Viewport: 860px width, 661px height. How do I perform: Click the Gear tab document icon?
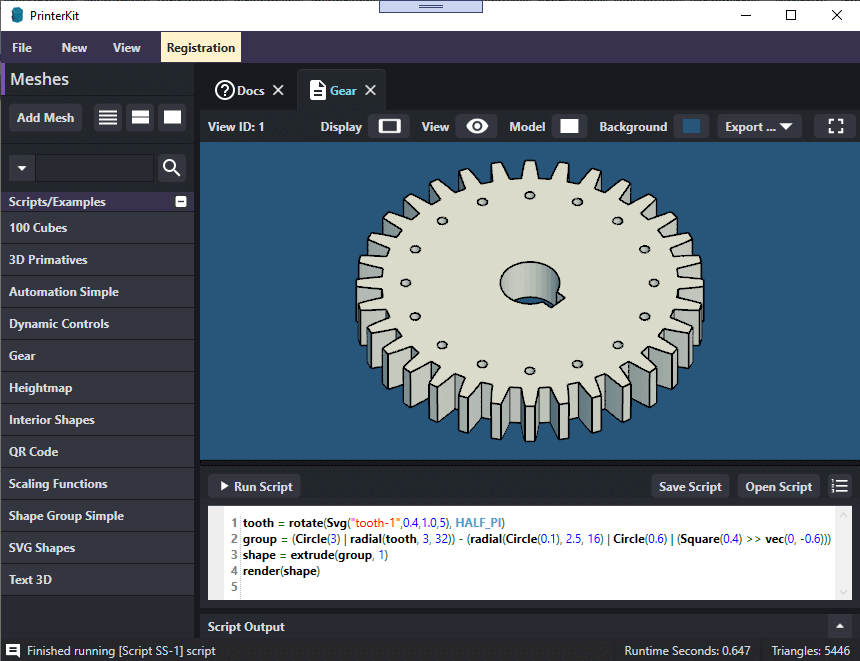(x=318, y=91)
